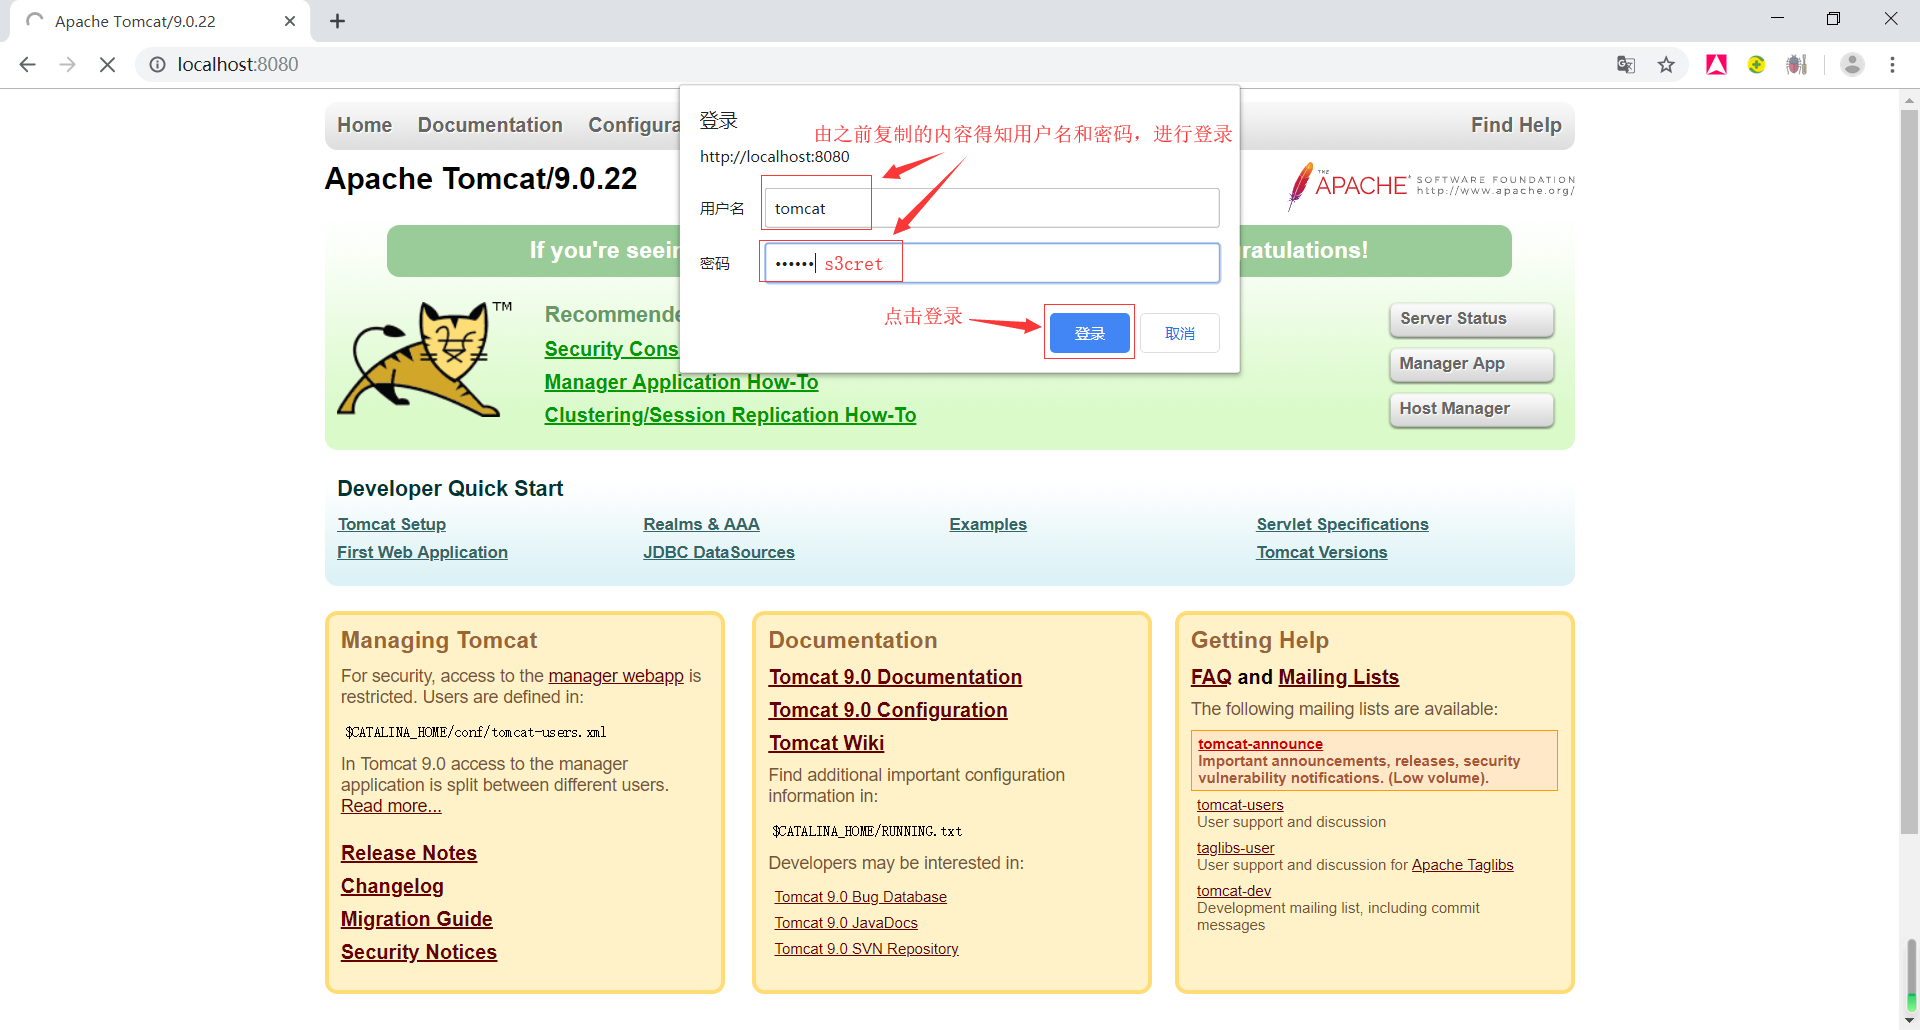Open the Tomcat Wiki link

826,743
